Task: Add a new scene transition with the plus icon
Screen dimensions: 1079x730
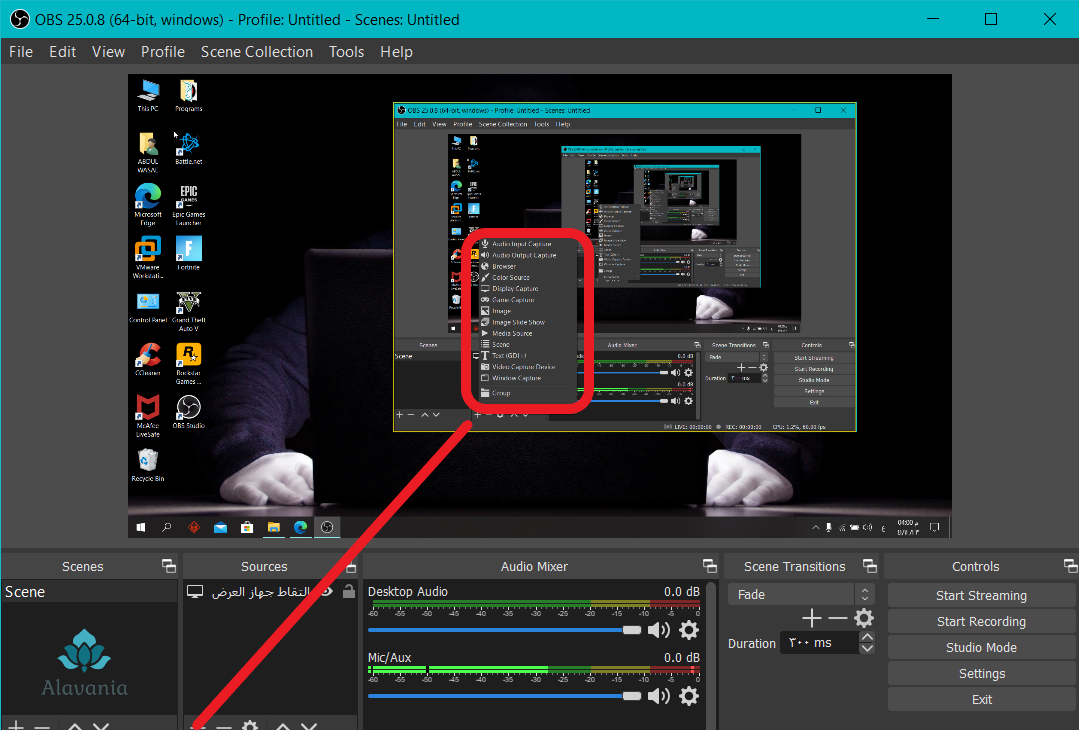Action: coord(812,618)
